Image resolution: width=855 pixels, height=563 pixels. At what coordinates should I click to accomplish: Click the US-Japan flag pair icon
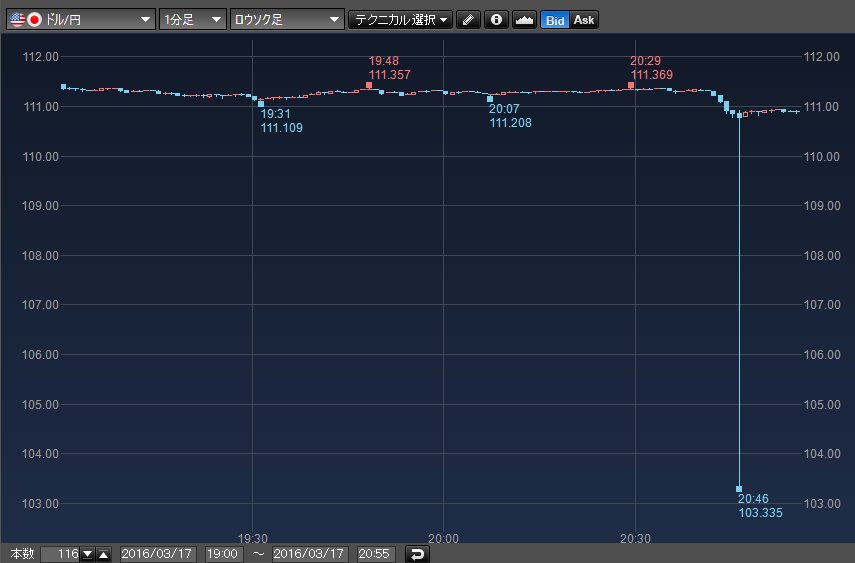(x=26, y=20)
